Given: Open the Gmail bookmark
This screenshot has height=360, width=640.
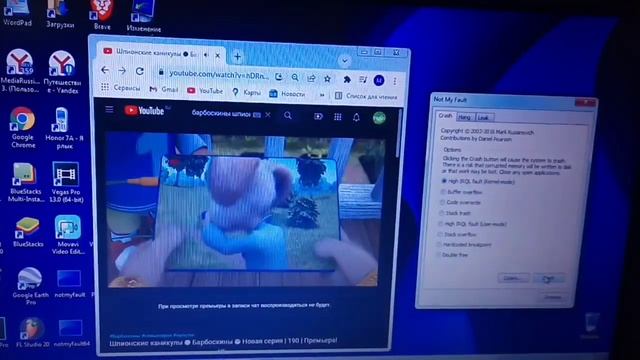Looking at the screenshot, I should (x=164, y=89).
